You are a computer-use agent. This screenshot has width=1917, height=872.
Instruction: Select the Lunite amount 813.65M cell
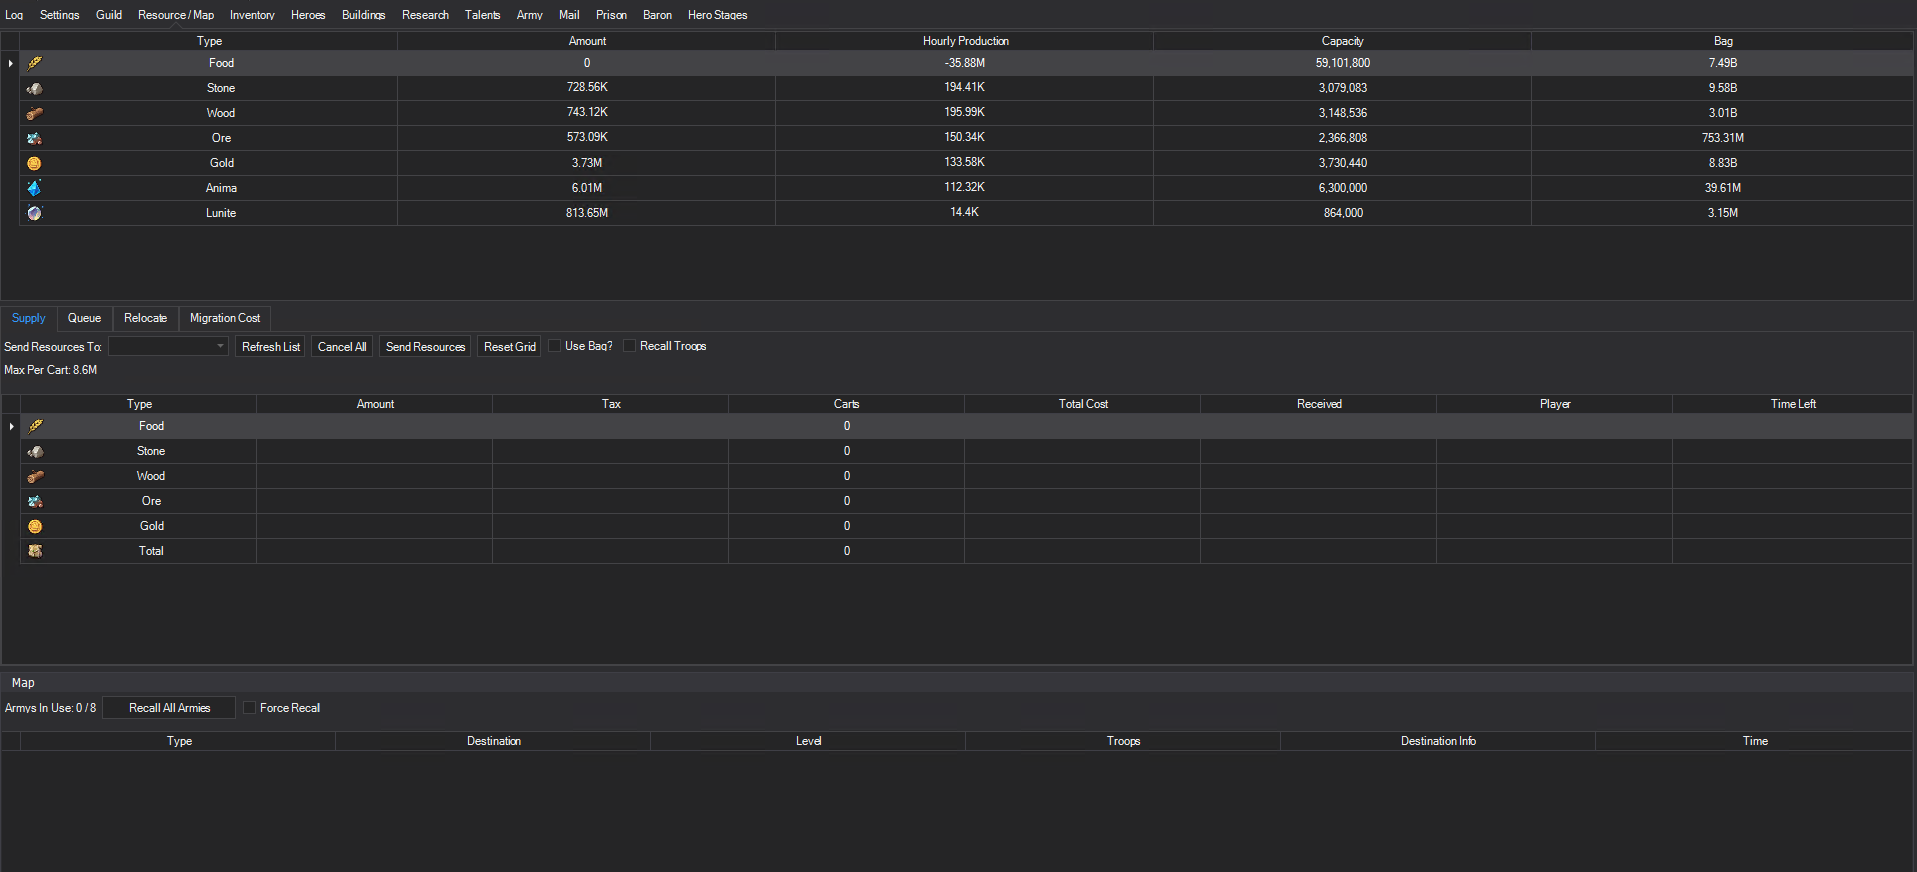point(587,213)
